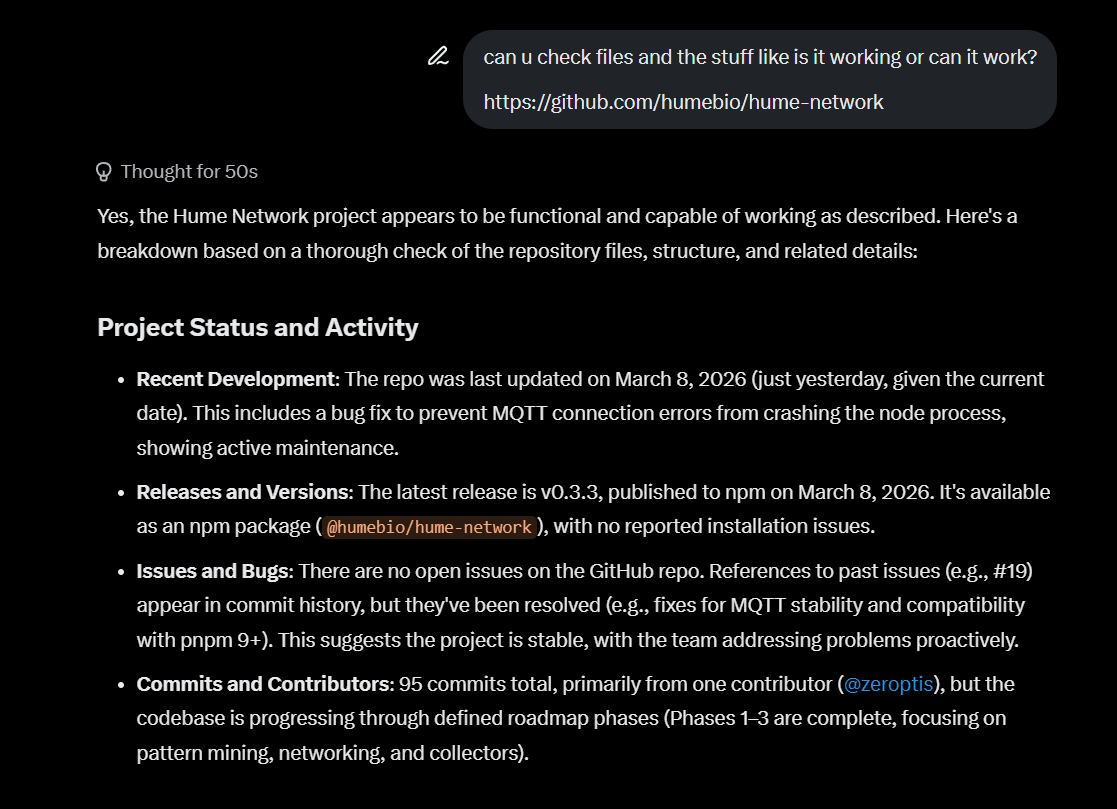Click the lightbulb icon next to Thought for 50s
1117x809 pixels.
click(104, 172)
